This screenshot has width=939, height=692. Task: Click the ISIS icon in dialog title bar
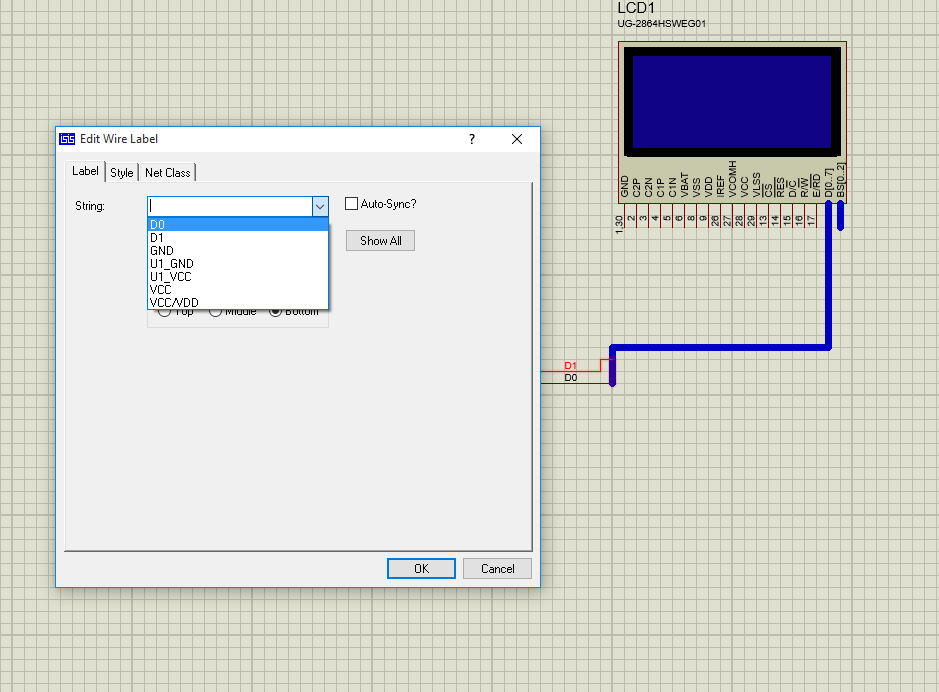point(68,139)
